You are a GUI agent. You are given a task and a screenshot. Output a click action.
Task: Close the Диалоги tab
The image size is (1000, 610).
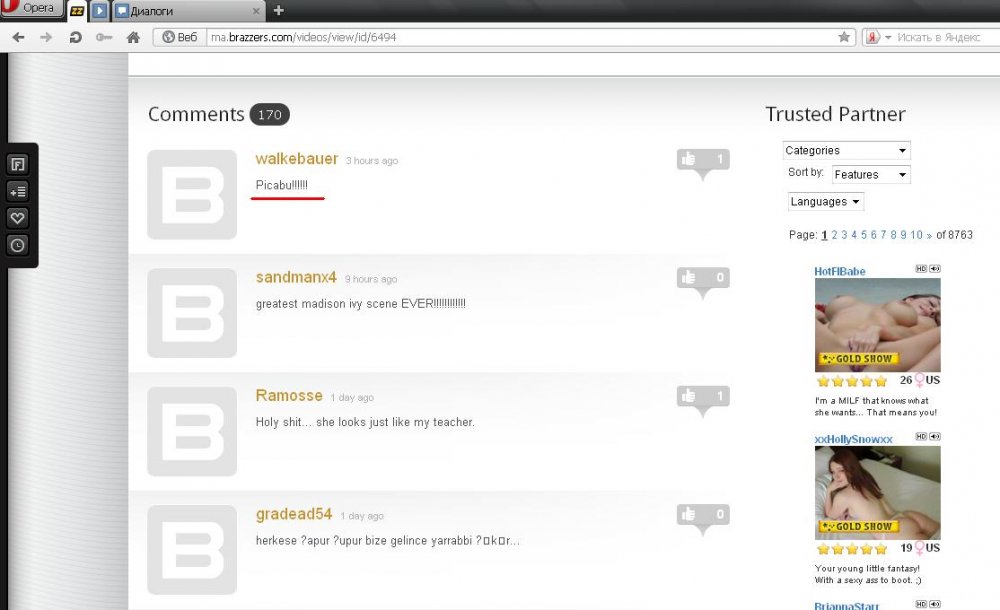256,11
